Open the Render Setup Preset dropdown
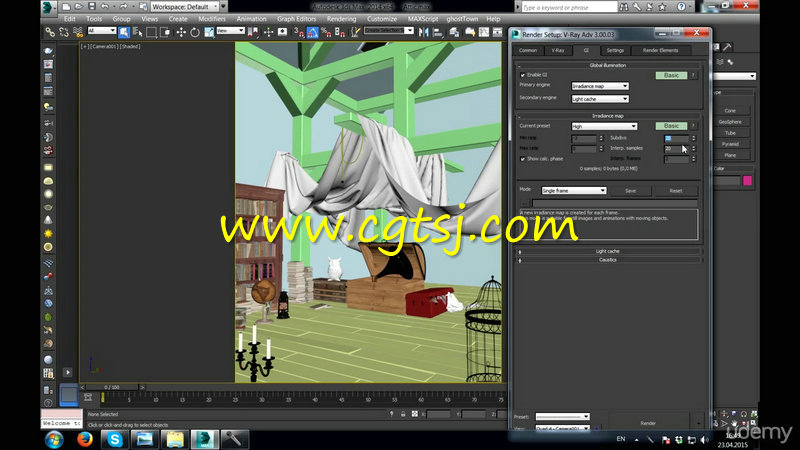Screen dimensions: 800x450 tap(562, 416)
